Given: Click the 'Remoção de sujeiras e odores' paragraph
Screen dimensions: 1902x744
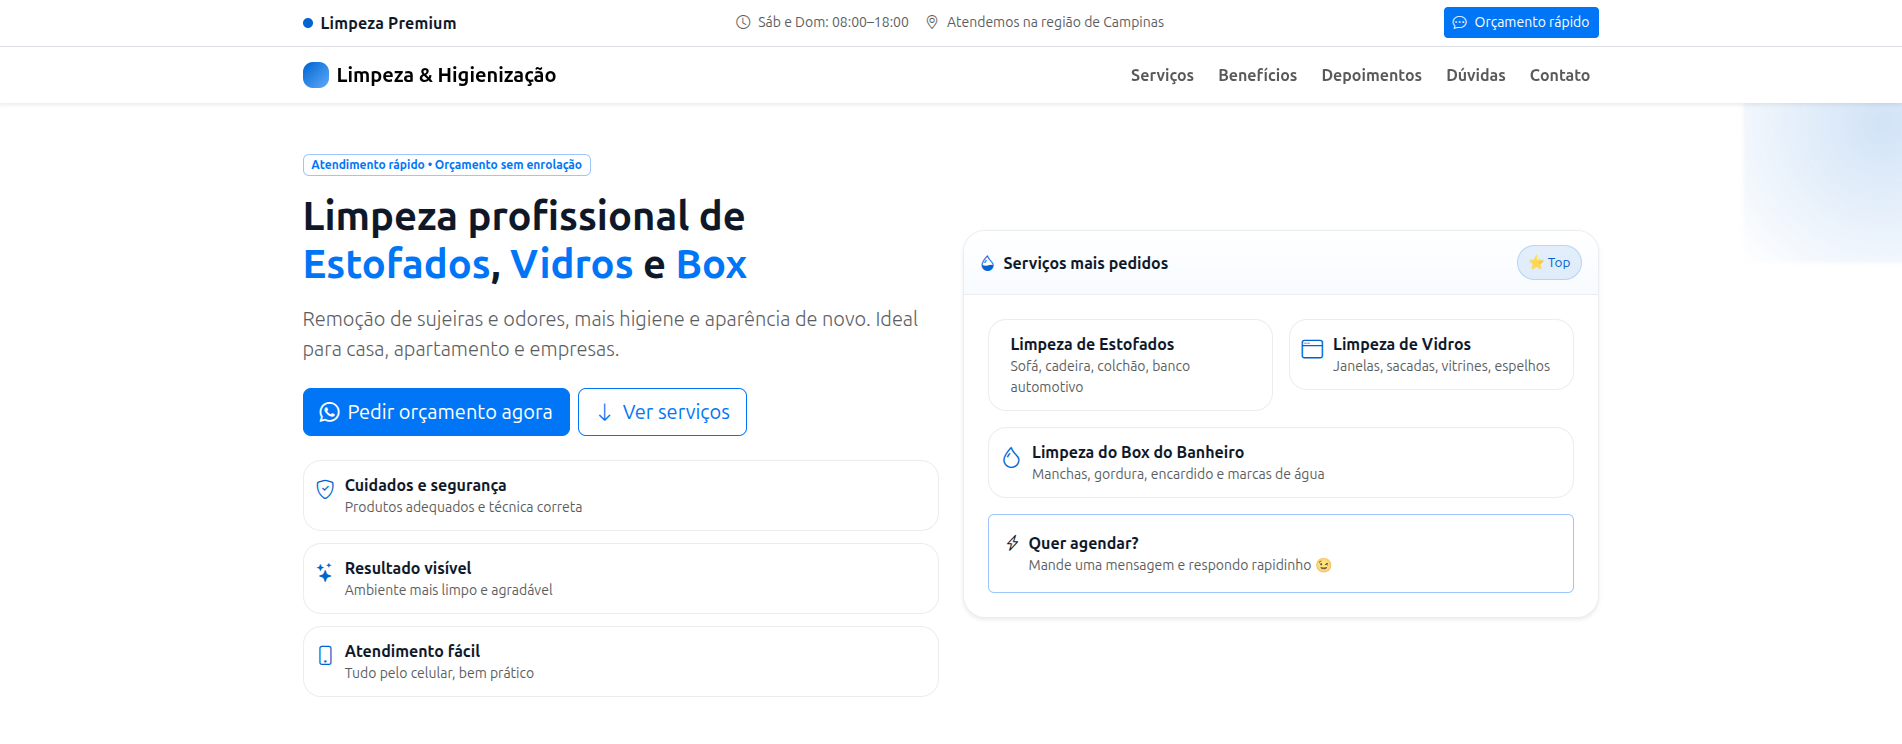Looking at the screenshot, I should pos(610,334).
